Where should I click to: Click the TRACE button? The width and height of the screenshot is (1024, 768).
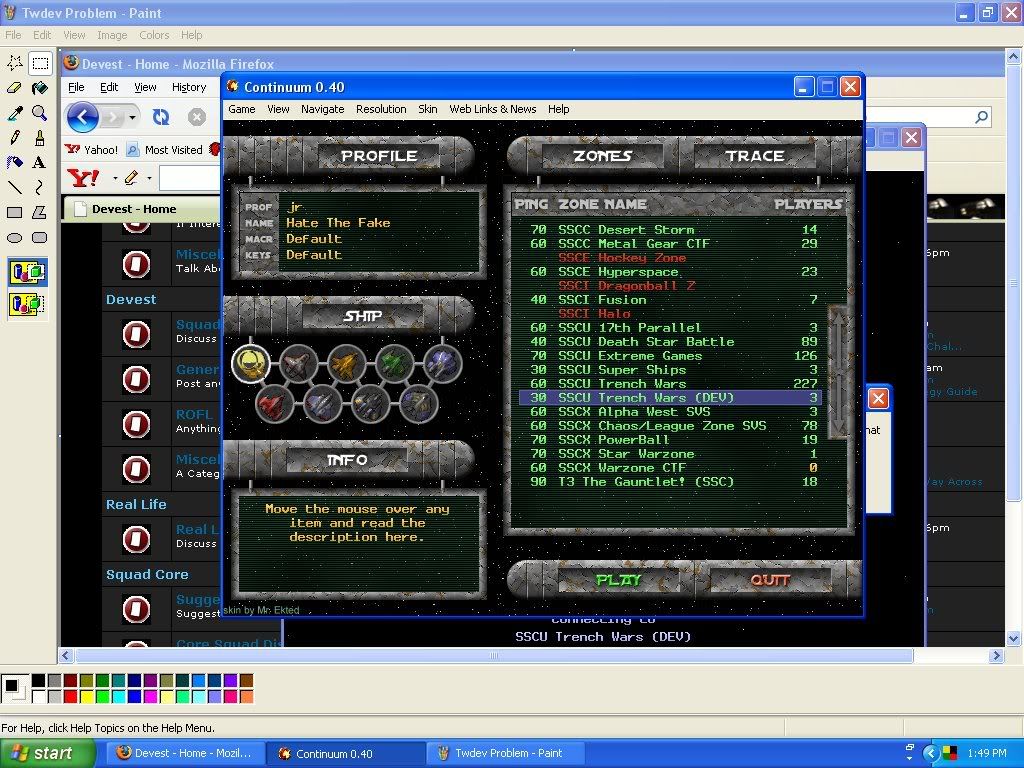tap(755, 155)
